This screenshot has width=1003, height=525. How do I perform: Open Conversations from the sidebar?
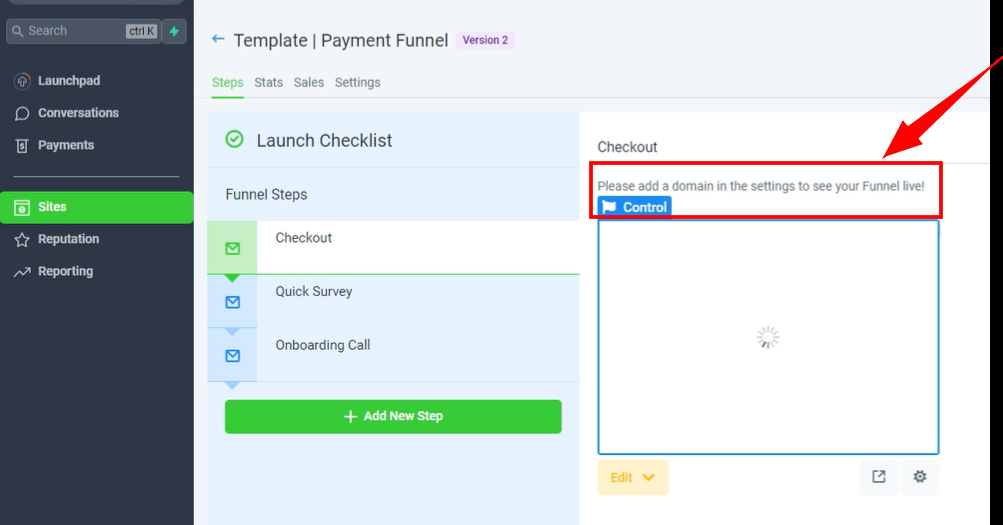click(x=78, y=113)
